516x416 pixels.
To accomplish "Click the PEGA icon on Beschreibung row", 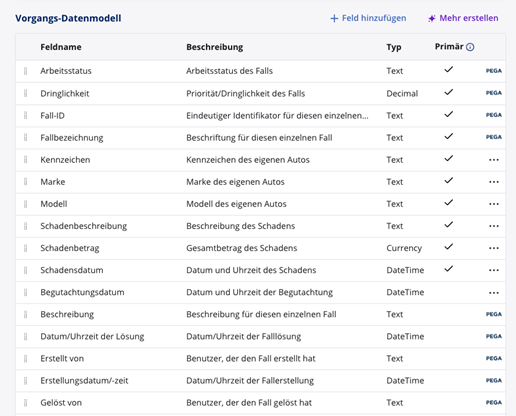I will click(x=494, y=314).
